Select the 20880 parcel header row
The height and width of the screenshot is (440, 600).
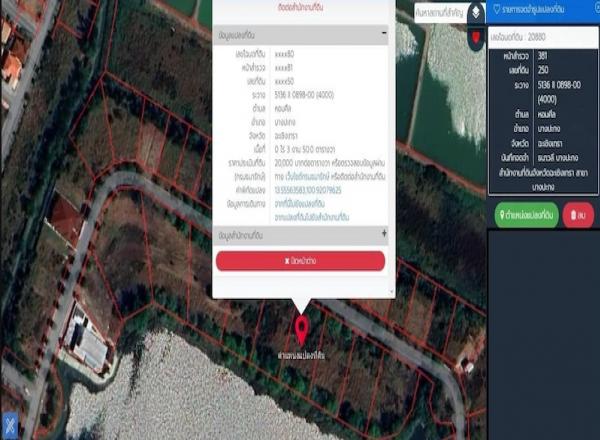(543, 36)
